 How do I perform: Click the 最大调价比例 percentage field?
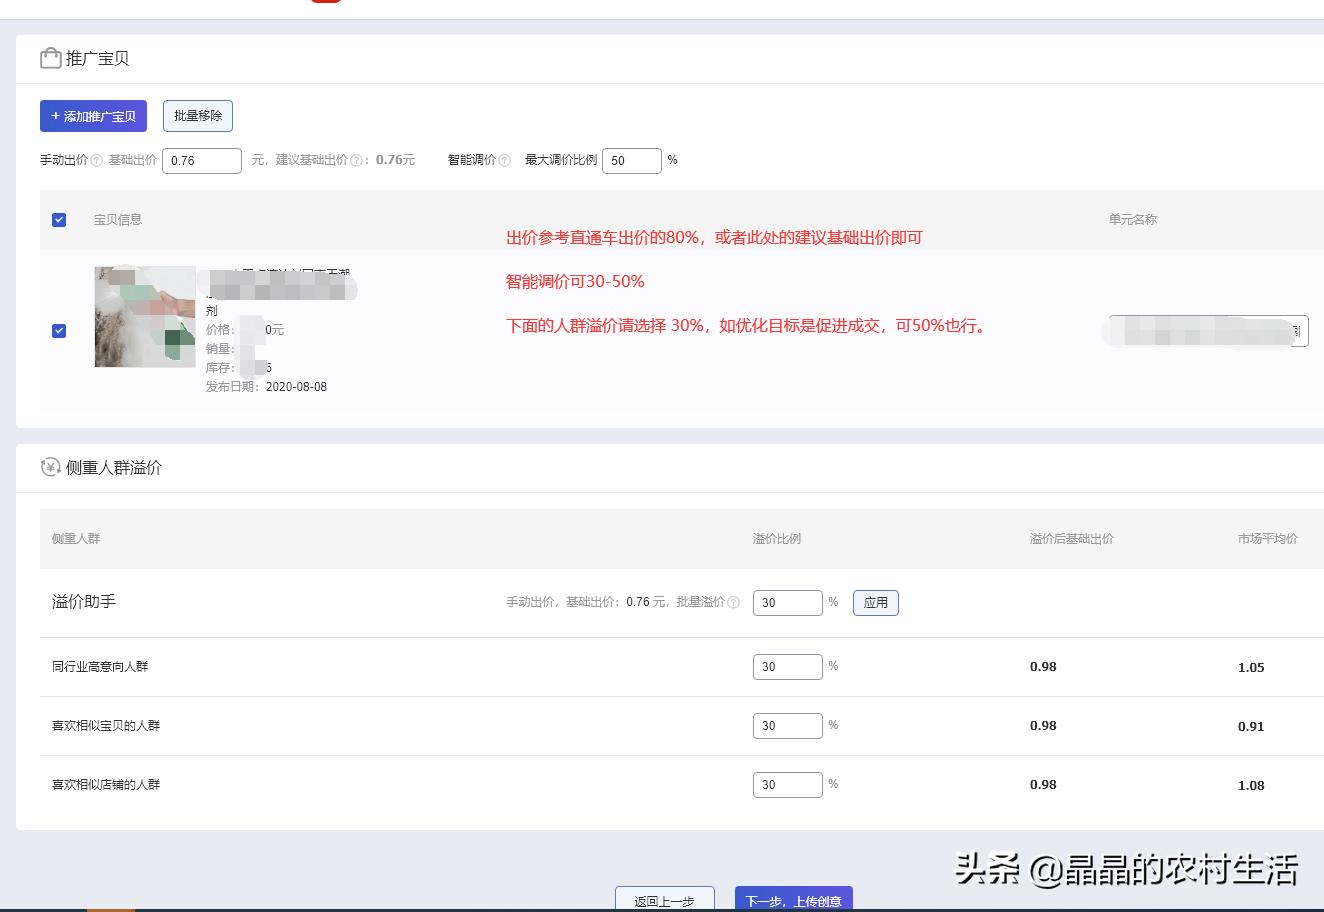632,160
